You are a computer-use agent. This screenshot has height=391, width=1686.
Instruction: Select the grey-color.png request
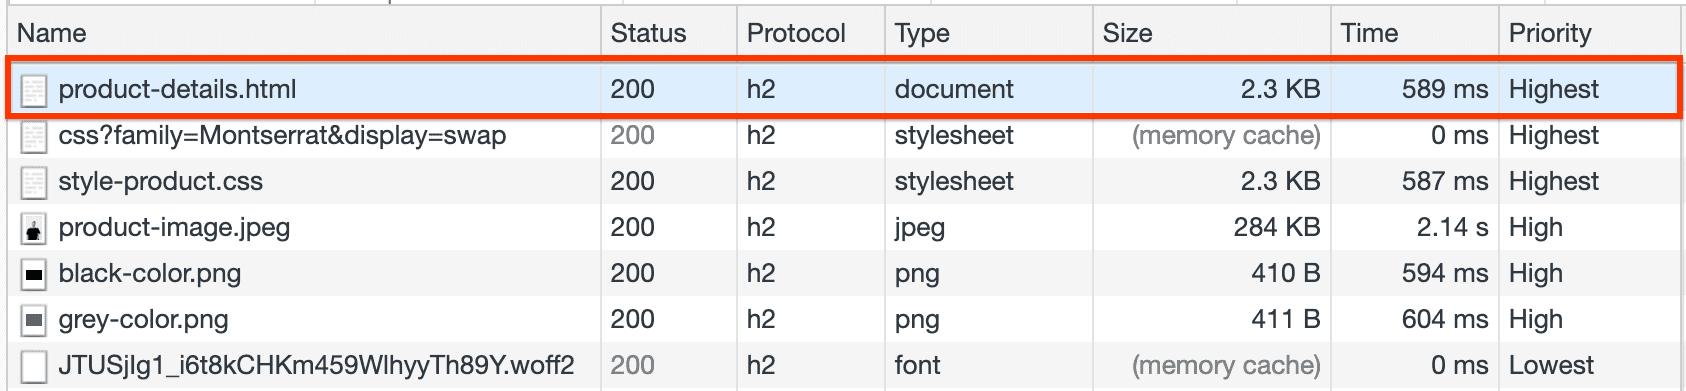coord(844,319)
